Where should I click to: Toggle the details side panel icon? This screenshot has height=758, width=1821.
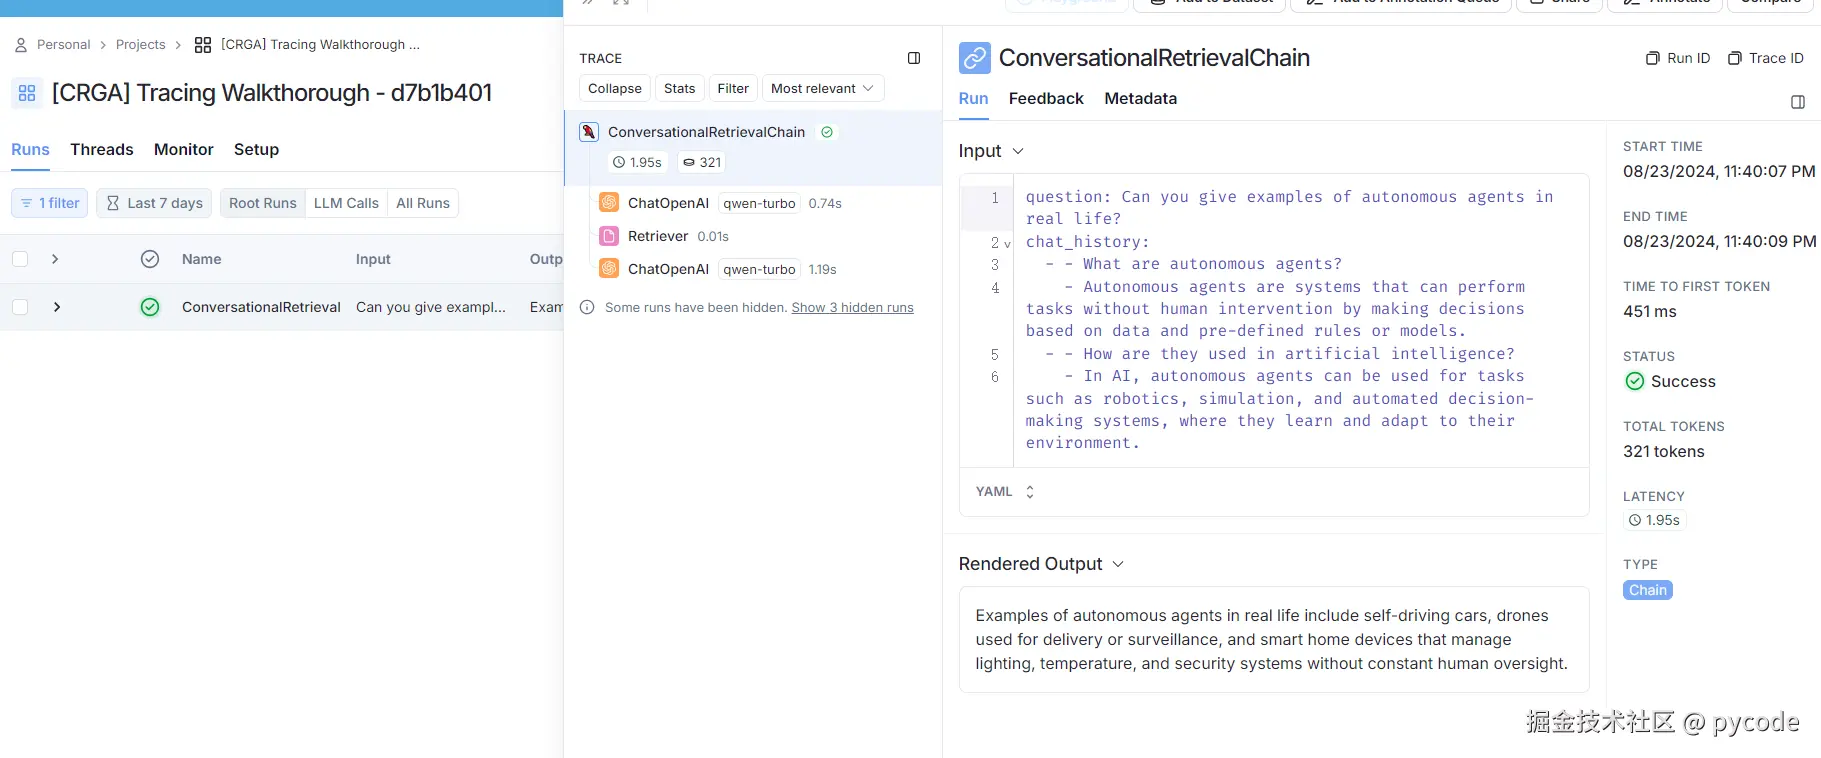point(1798,102)
